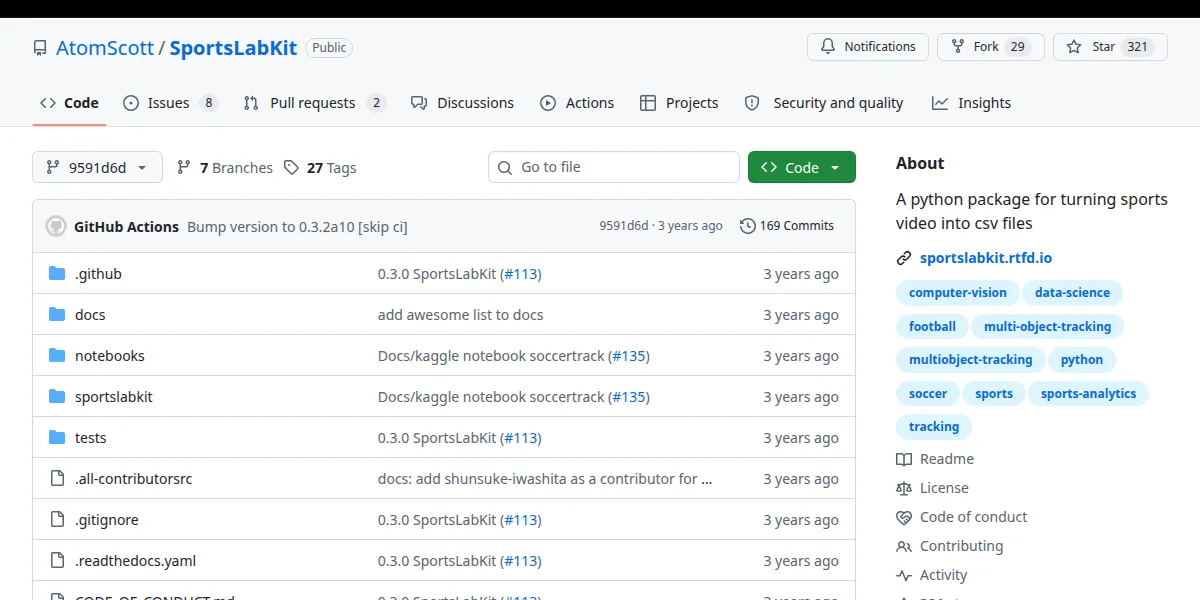Click the multi-object-tracking topic tag
Image resolution: width=1200 pixels, height=600 pixels.
click(1048, 326)
